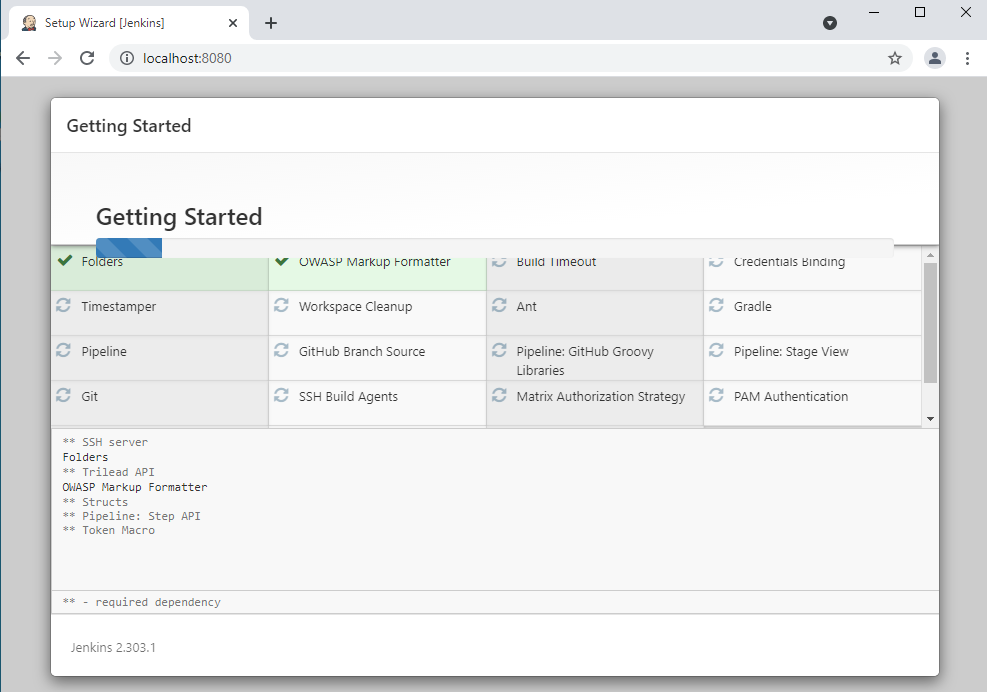Open the Chrome three-dot menu
Screen dimensions: 987x692
click(967, 59)
